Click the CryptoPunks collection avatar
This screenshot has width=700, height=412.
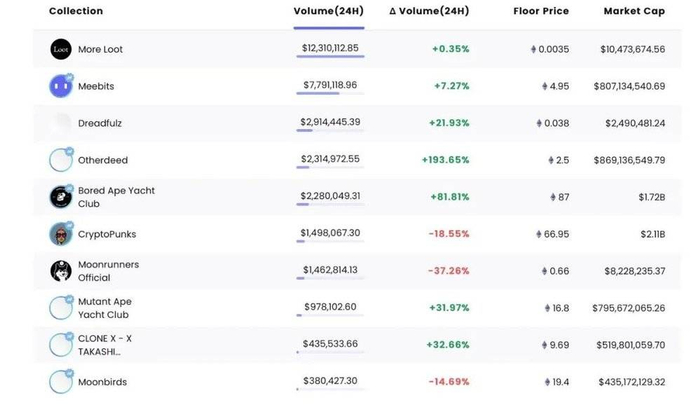61,234
